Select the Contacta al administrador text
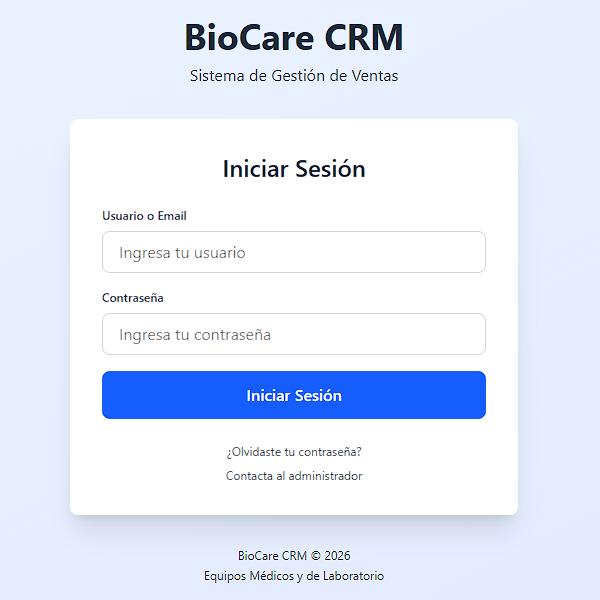 tap(294, 476)
